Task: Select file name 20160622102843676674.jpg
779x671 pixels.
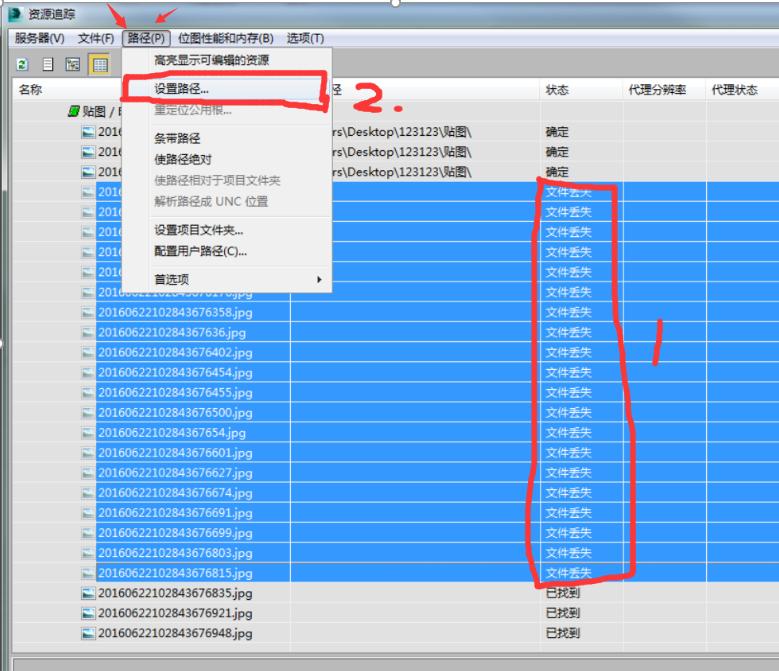Action: point(175,493)
